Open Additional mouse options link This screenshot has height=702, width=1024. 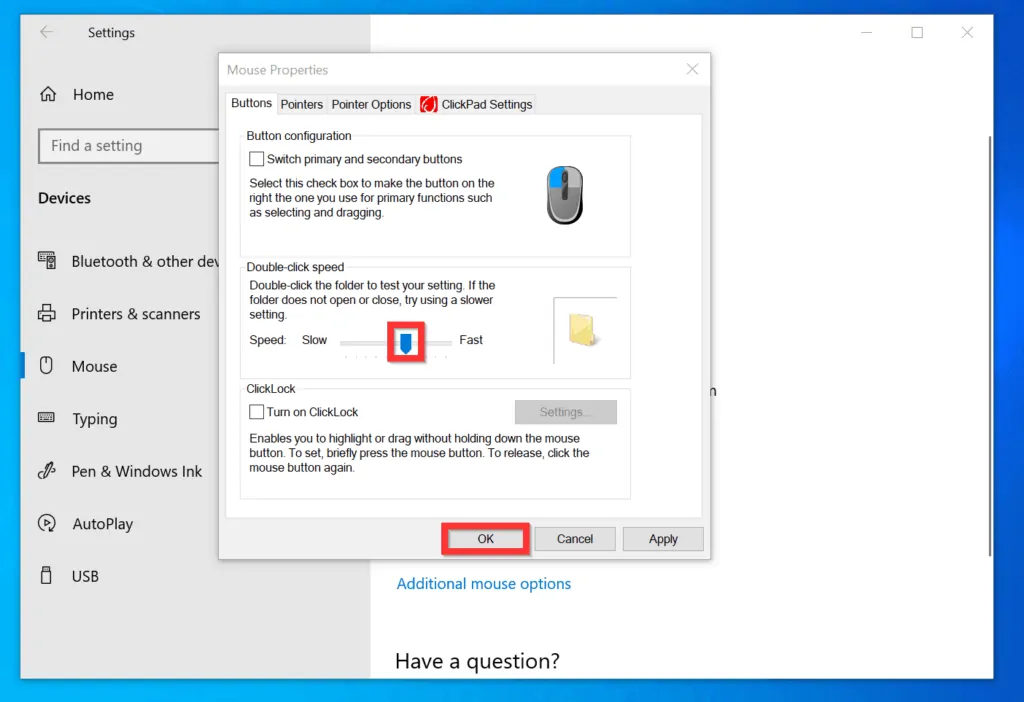click(x=484, y=584)
